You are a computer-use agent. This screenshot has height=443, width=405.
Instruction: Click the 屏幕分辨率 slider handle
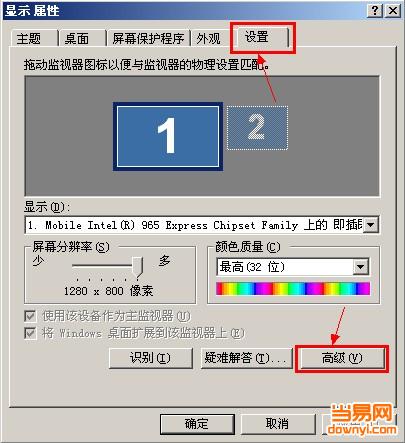point(138,267)
